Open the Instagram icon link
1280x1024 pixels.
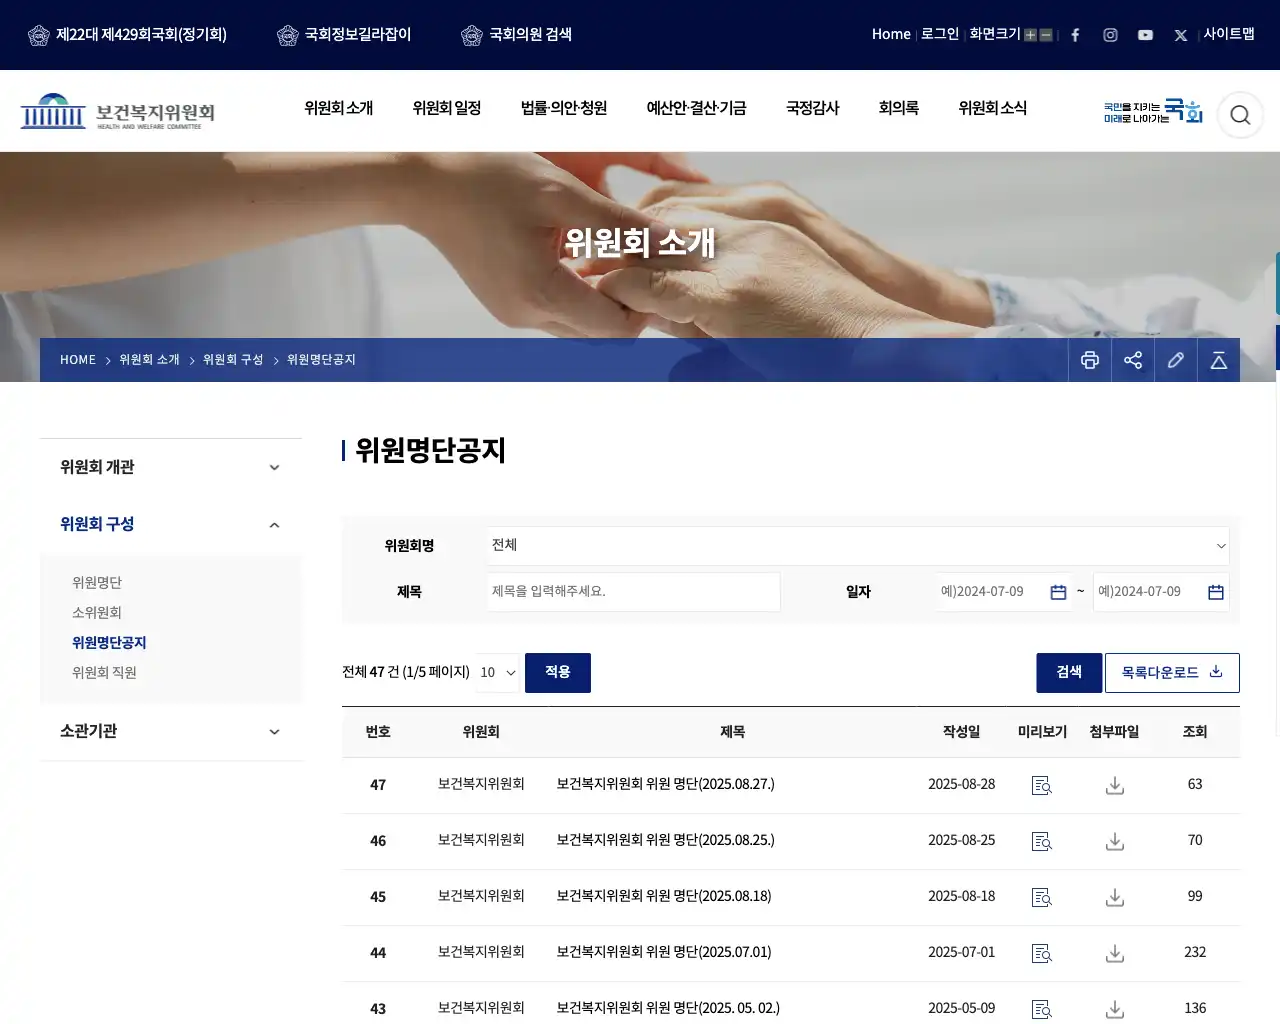click(1110, 35)
